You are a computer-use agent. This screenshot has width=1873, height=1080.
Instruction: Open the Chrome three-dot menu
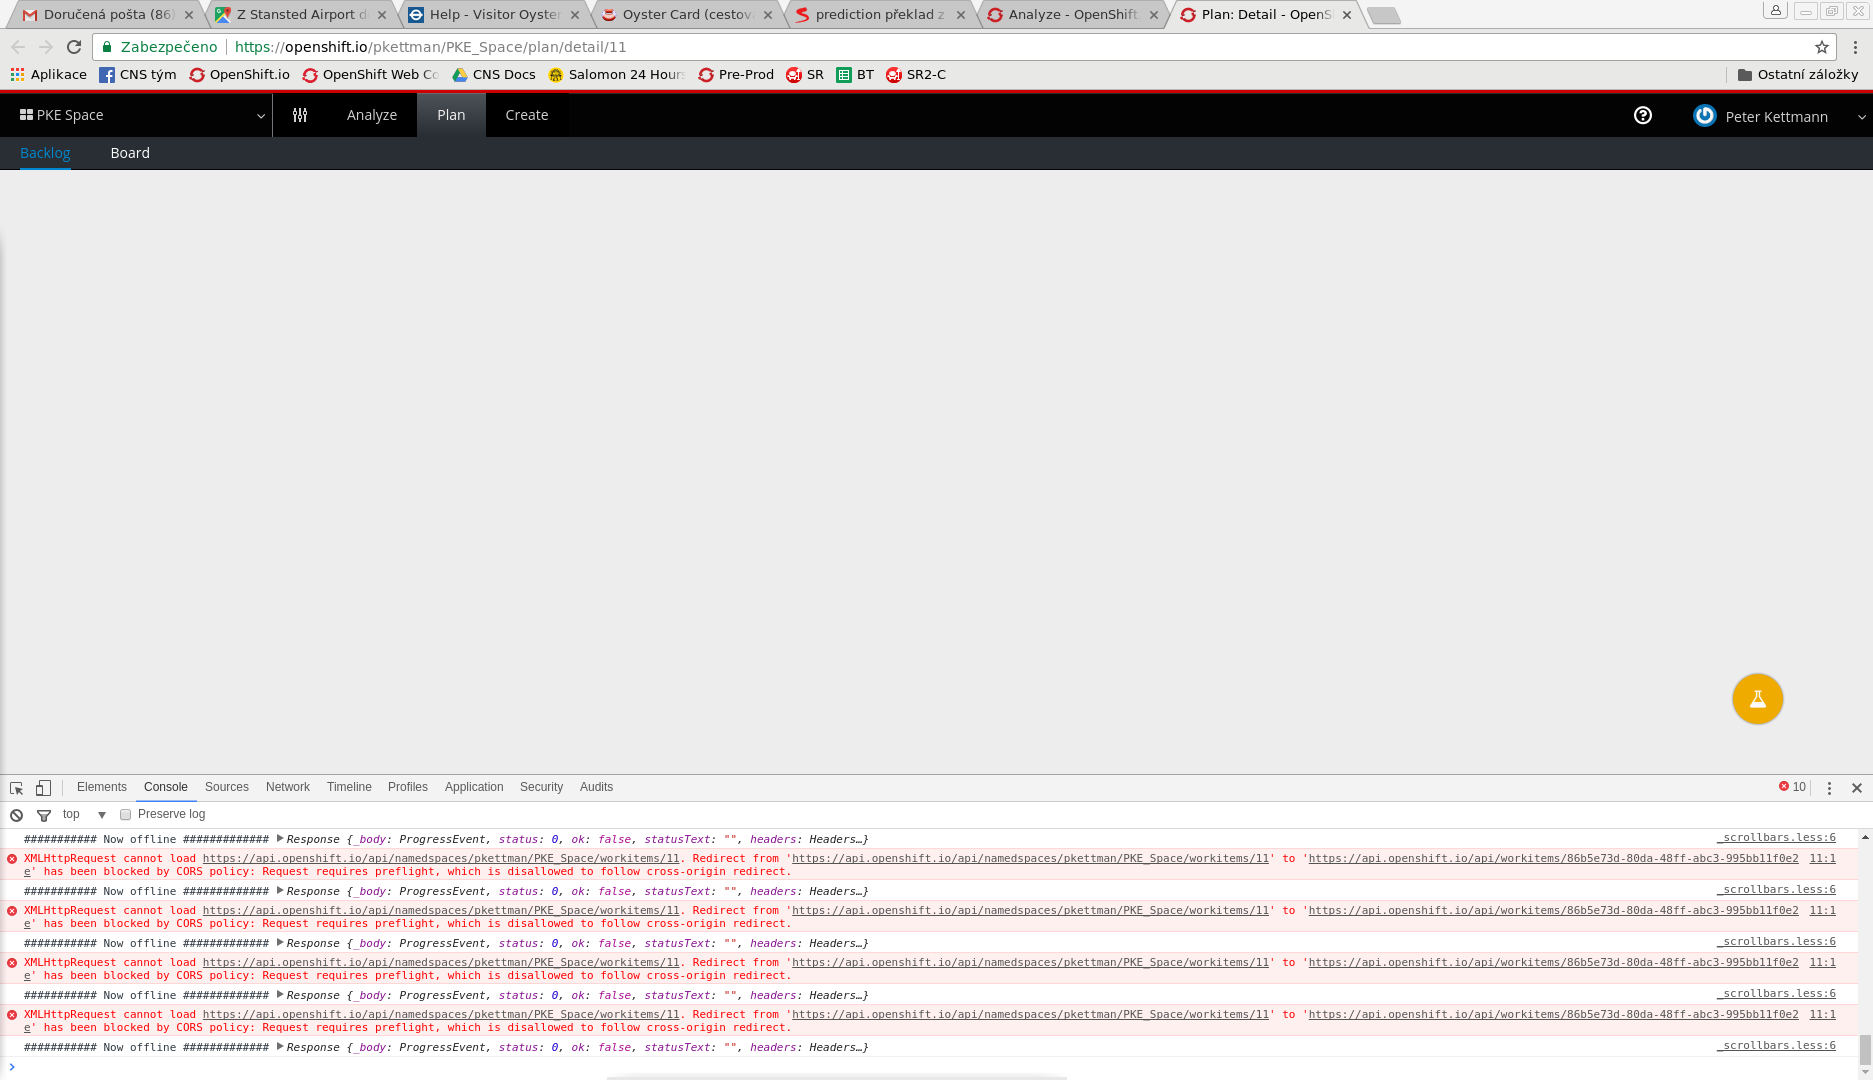pos(1855,47)
